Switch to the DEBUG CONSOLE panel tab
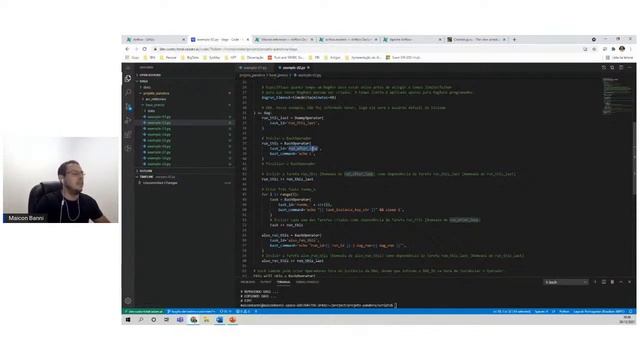Screen dimensions: 640x360 [307, 282]
